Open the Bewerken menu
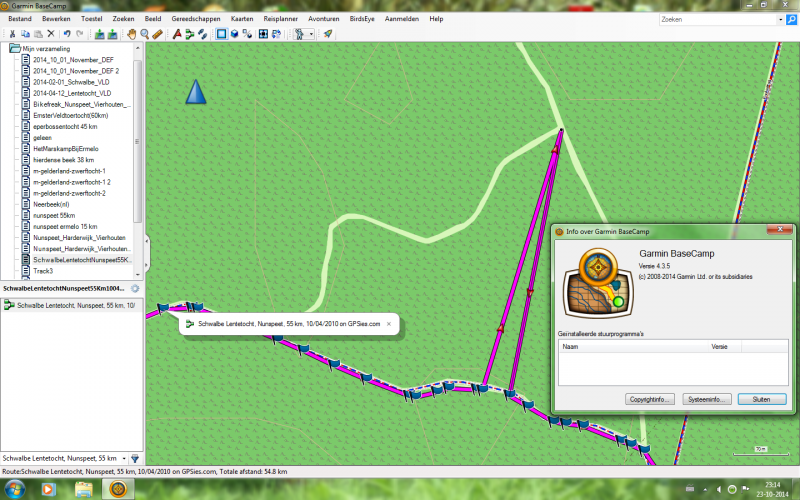Image resolution: width=800 pixels, height=500 pixels. click(56, 19)
